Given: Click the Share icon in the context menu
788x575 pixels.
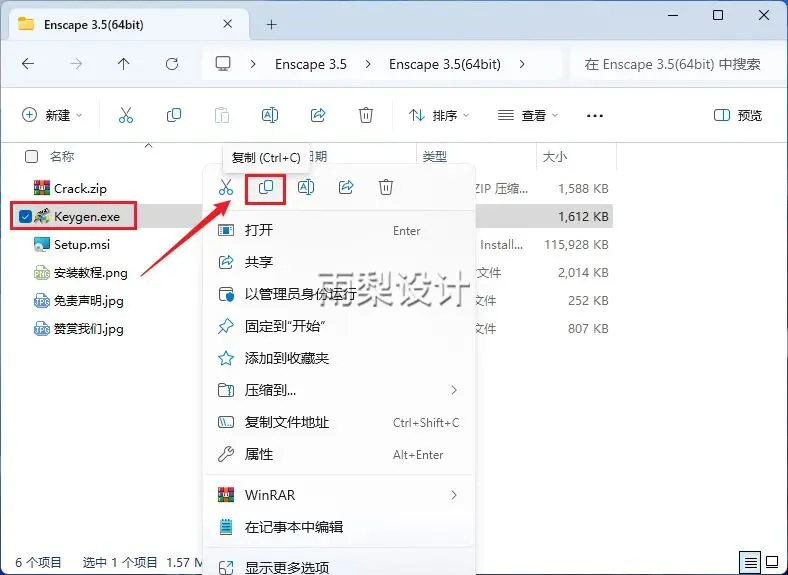Looking at the screenshot, I should point(346,188).
